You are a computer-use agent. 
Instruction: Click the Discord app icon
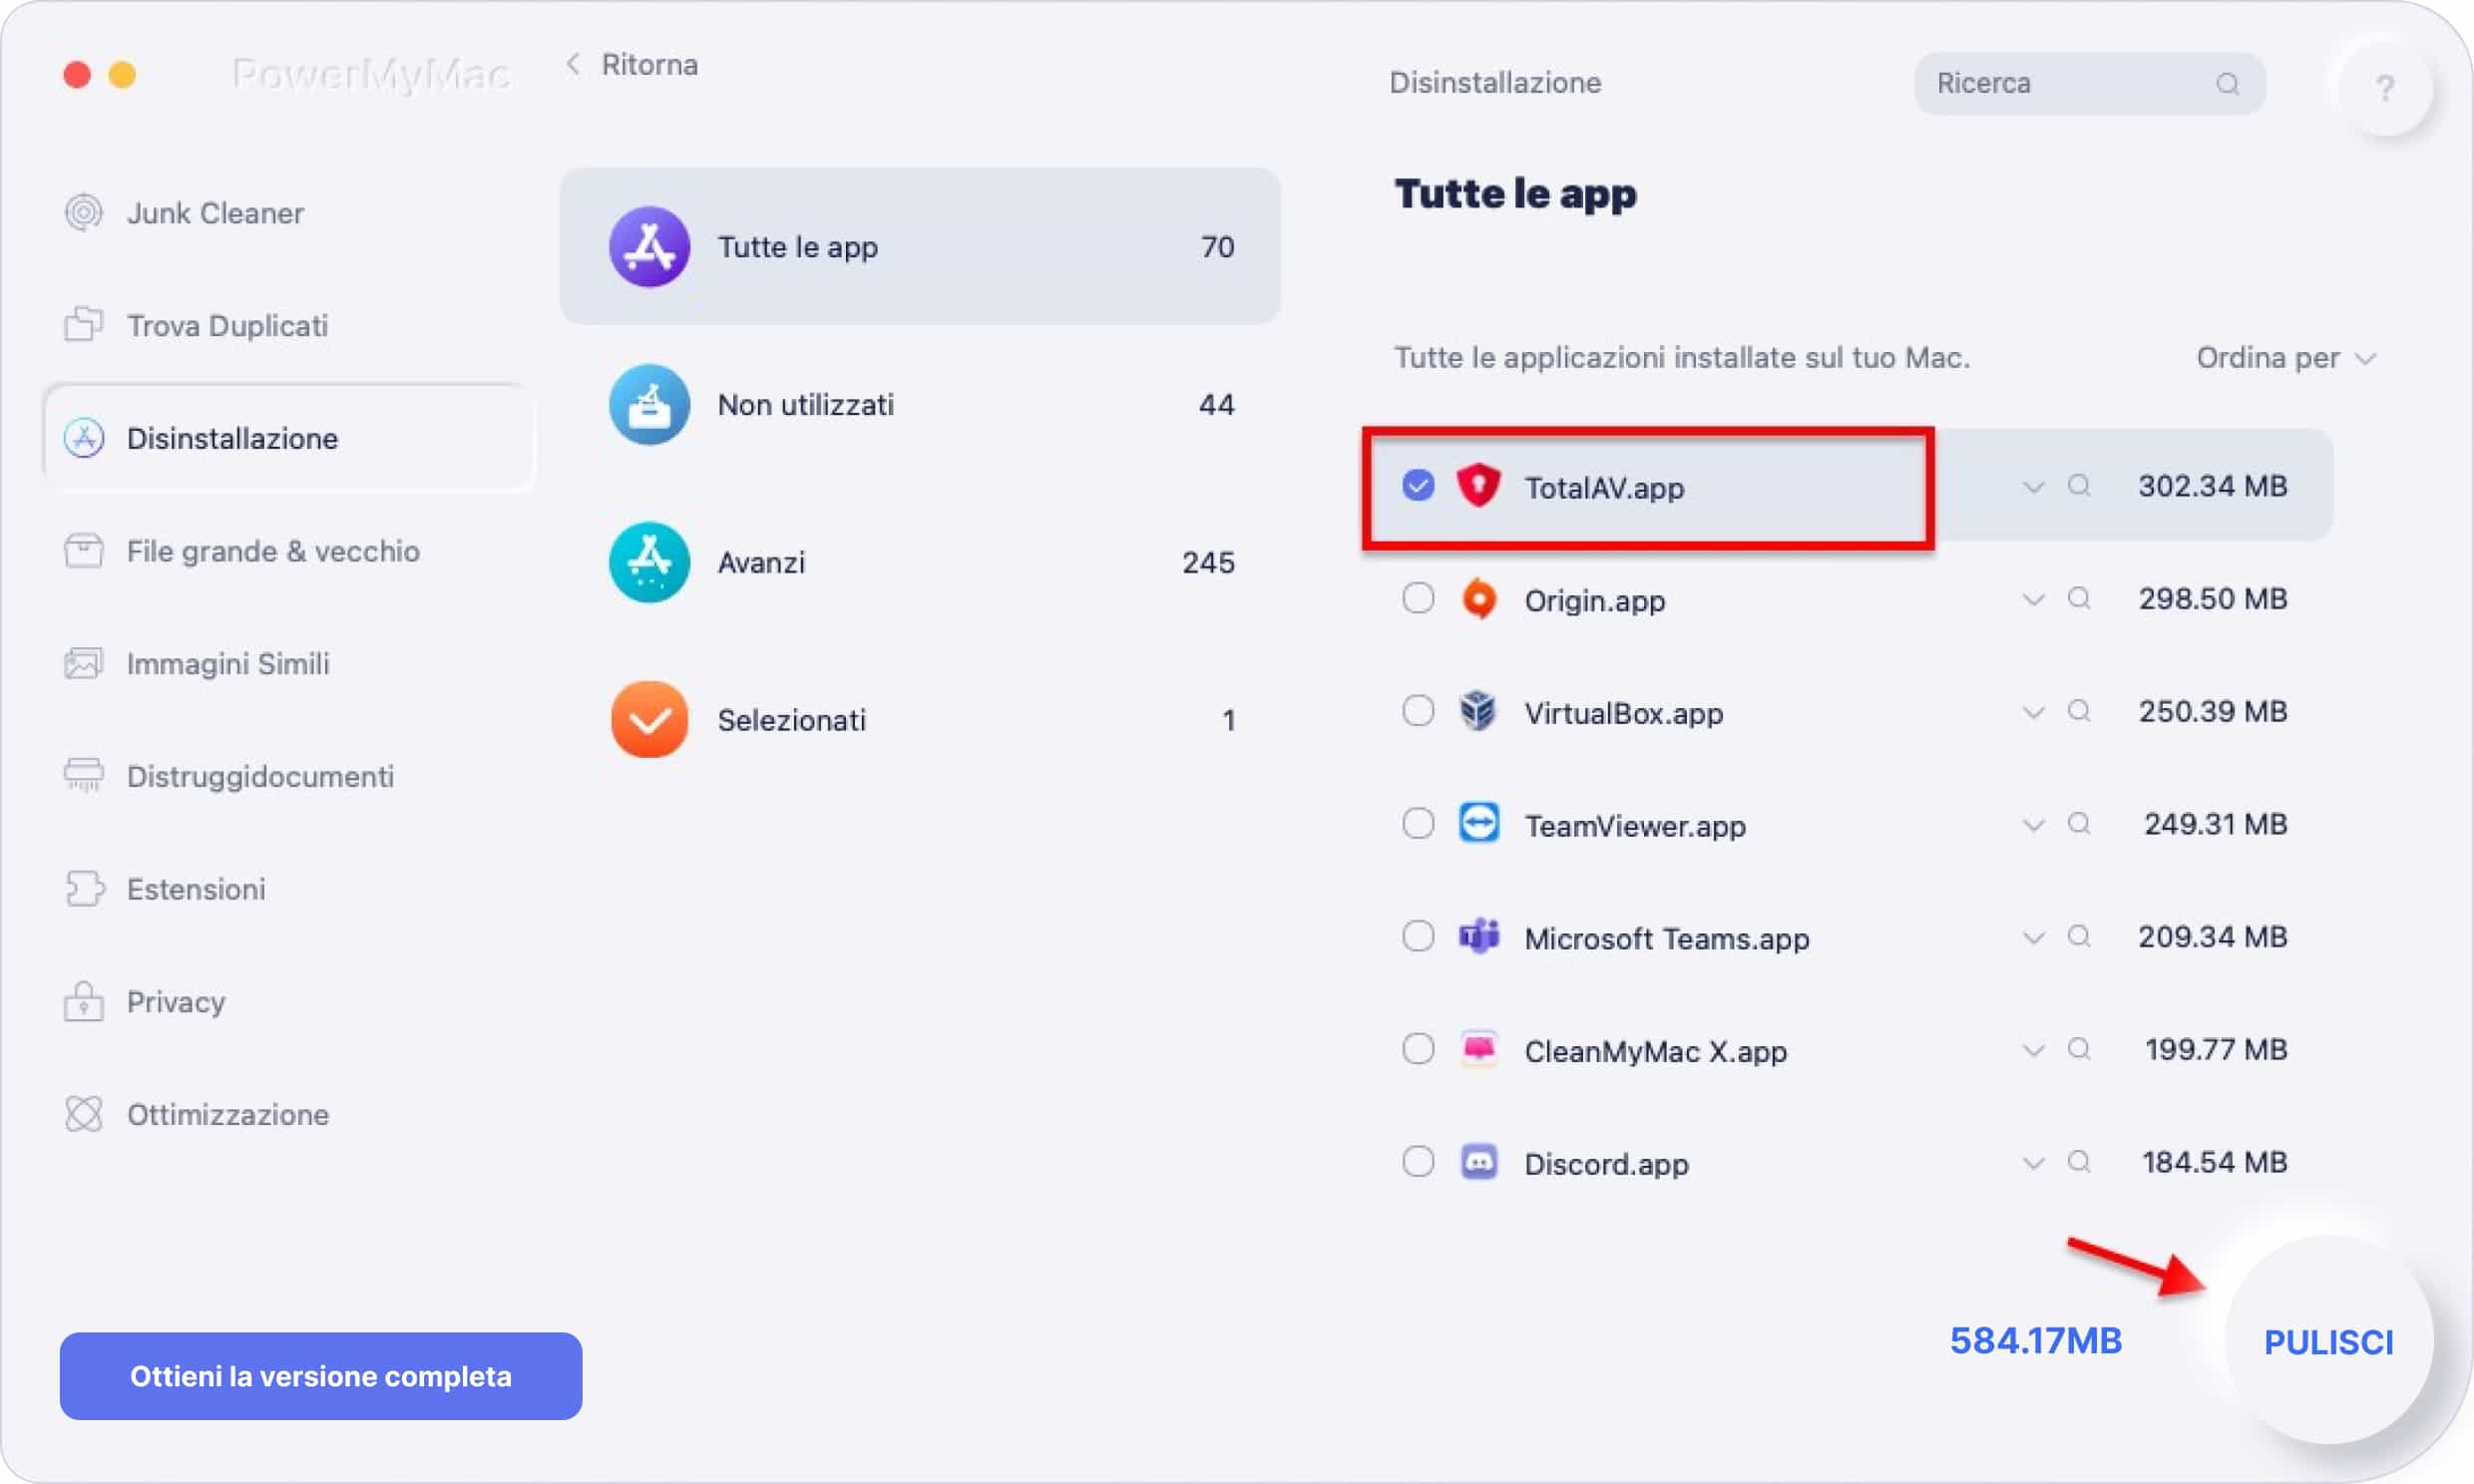click(1478, 1162)
